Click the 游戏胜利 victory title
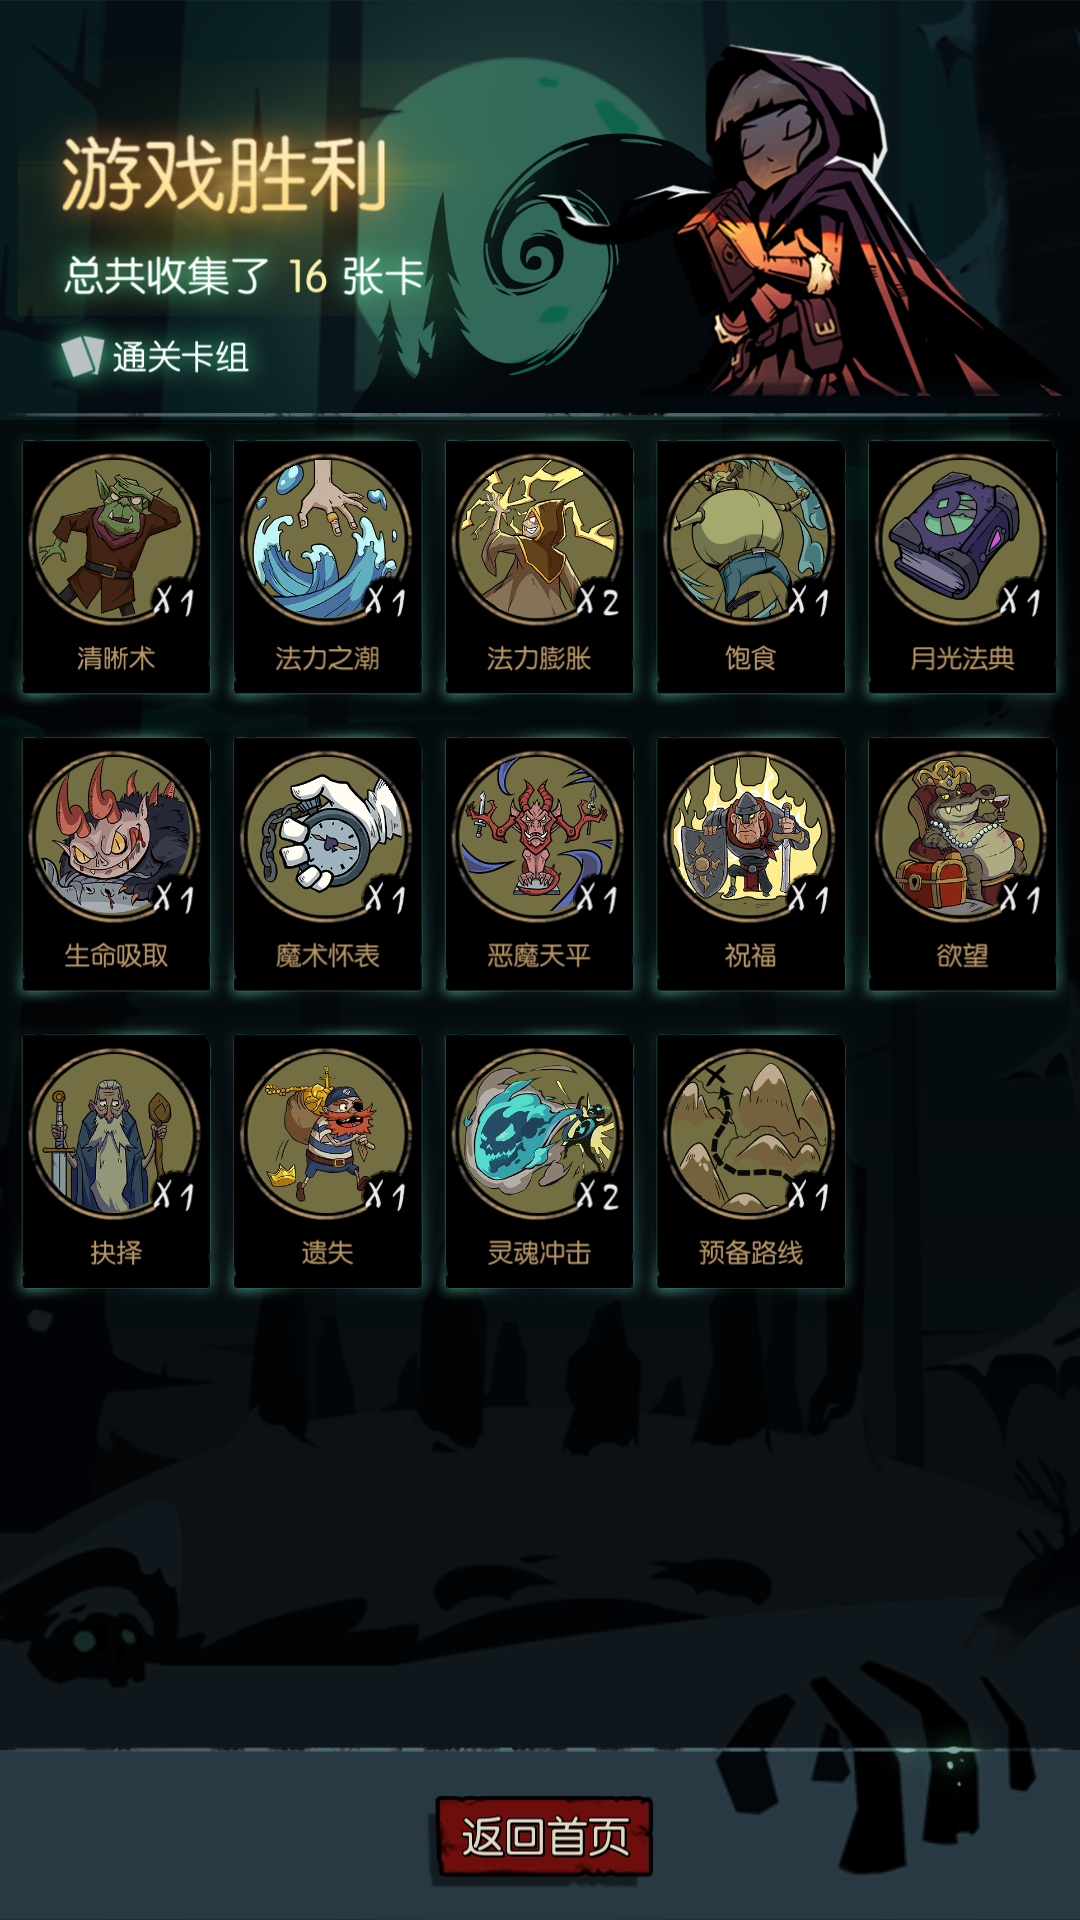Screen dimensions: 1080x1920 [x=225, y=176]
